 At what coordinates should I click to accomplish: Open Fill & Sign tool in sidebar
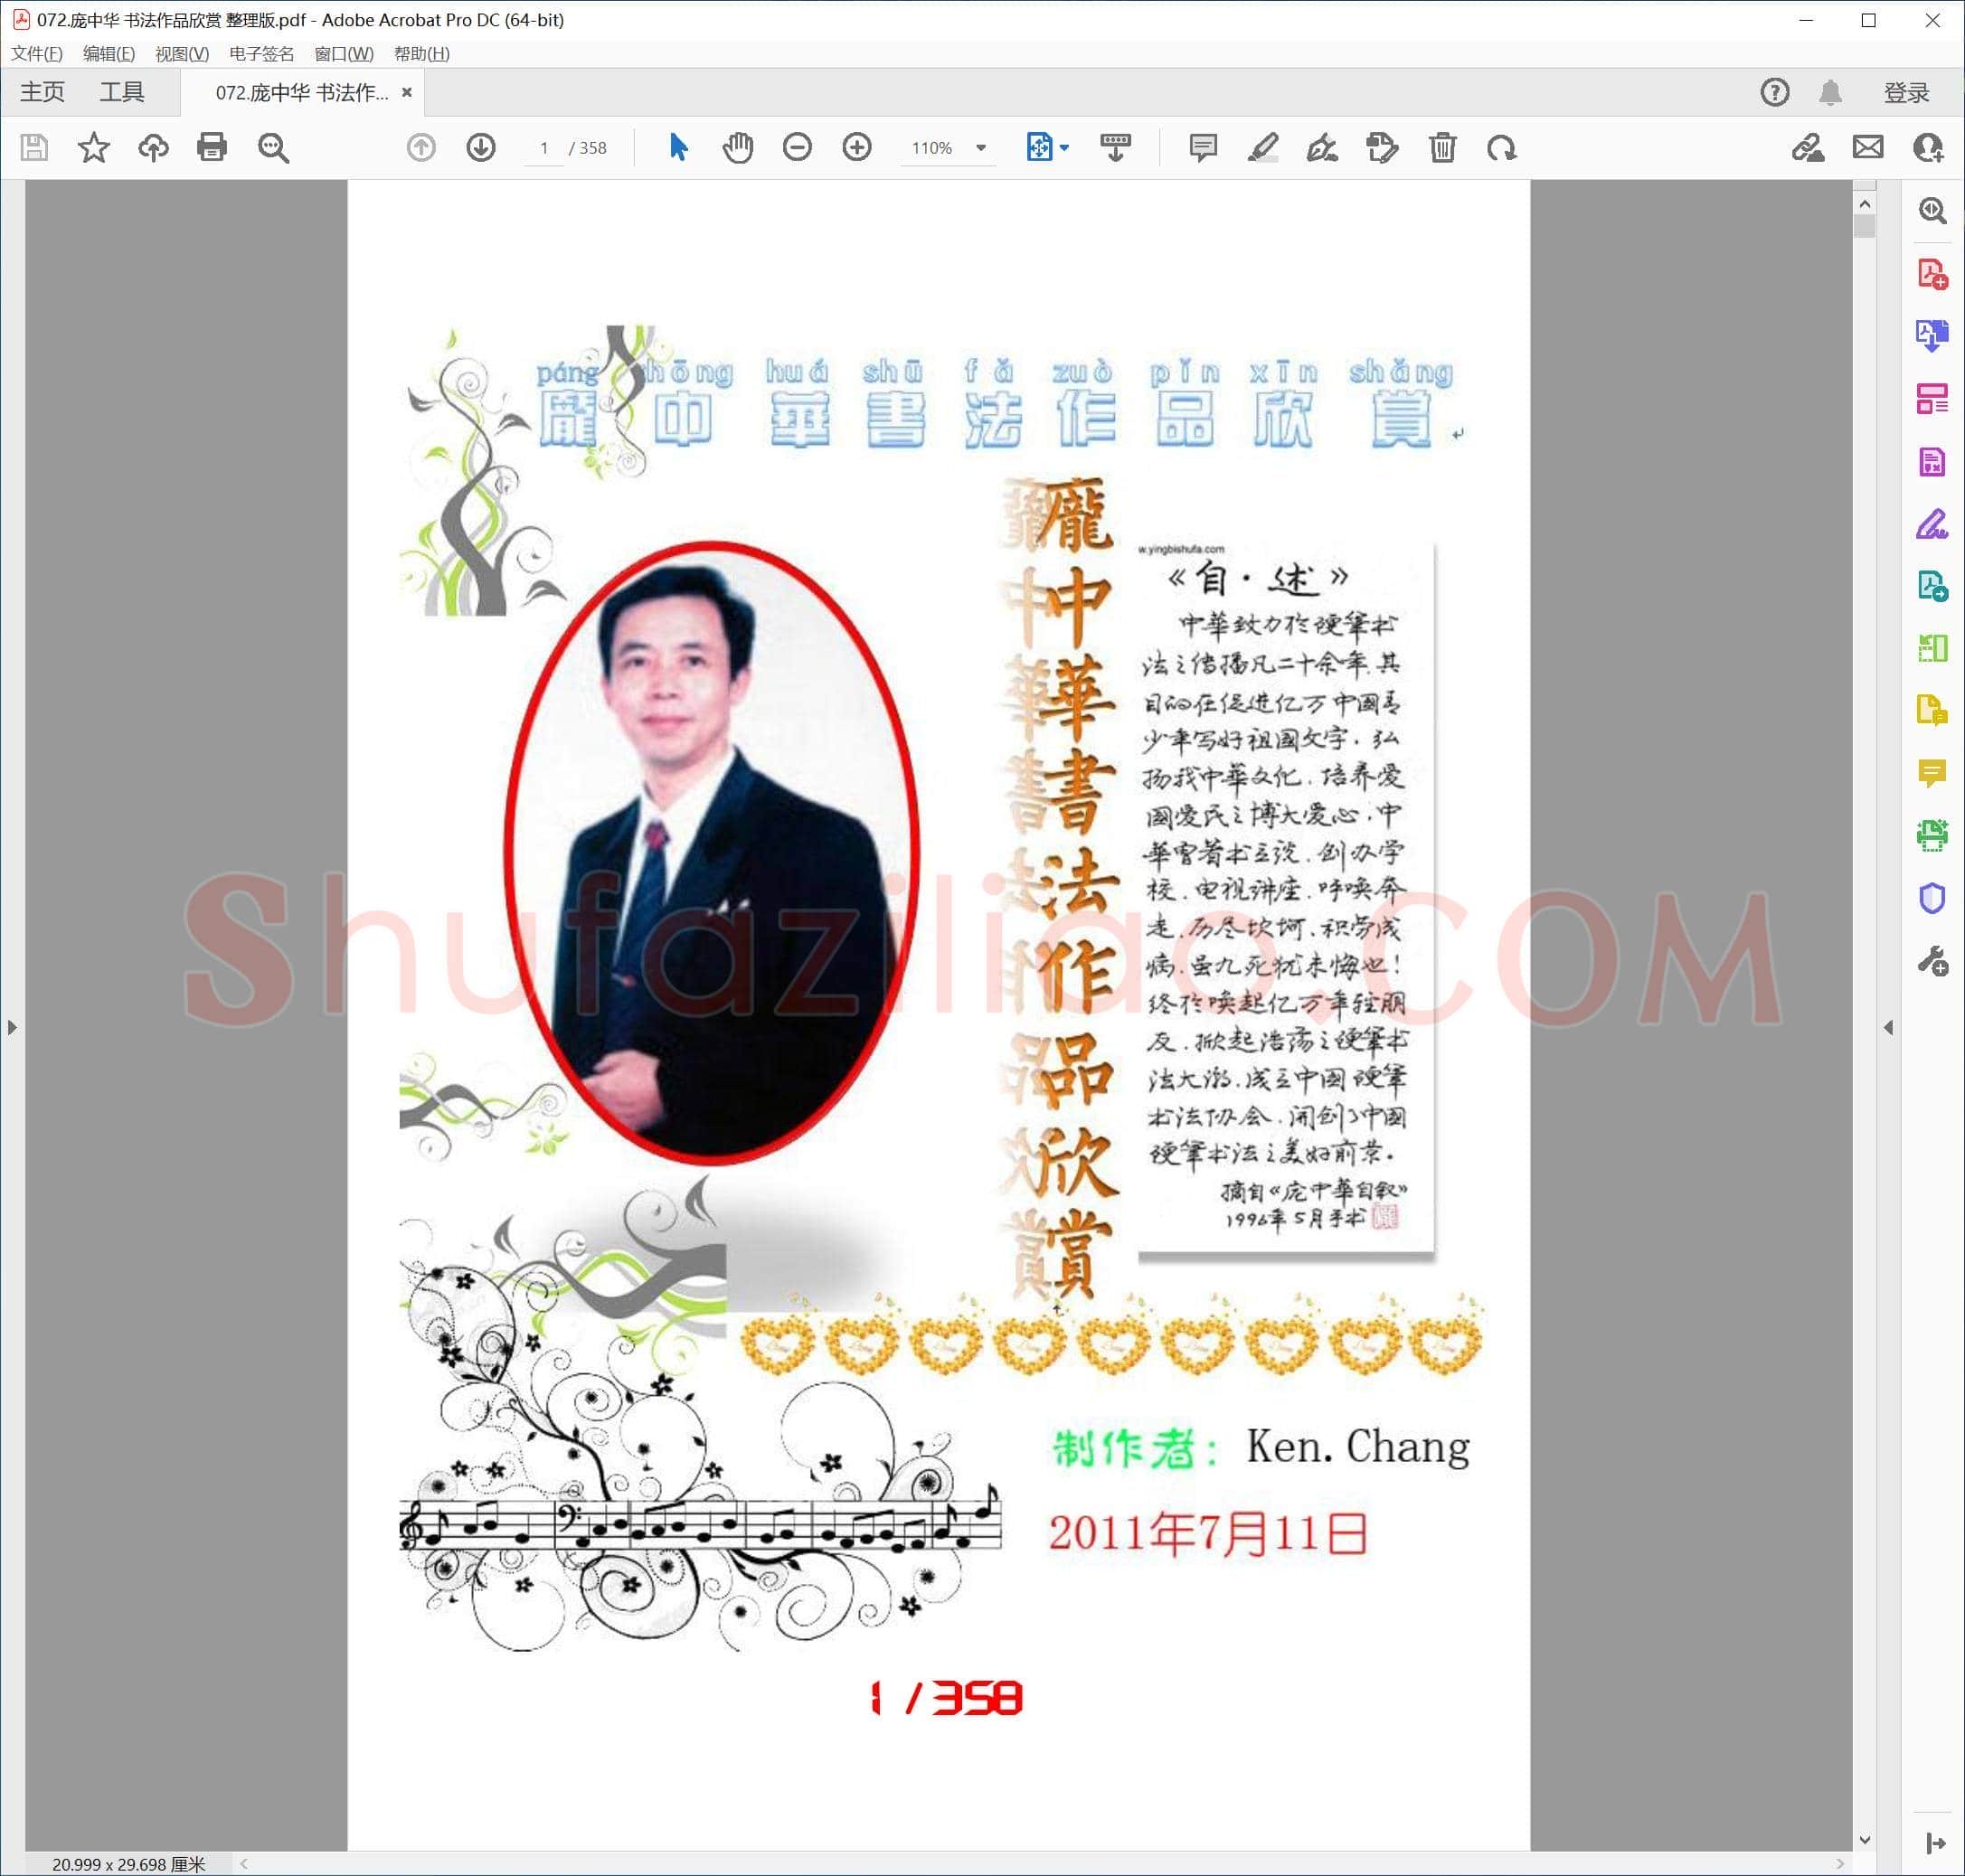(x=1932, y=524)
